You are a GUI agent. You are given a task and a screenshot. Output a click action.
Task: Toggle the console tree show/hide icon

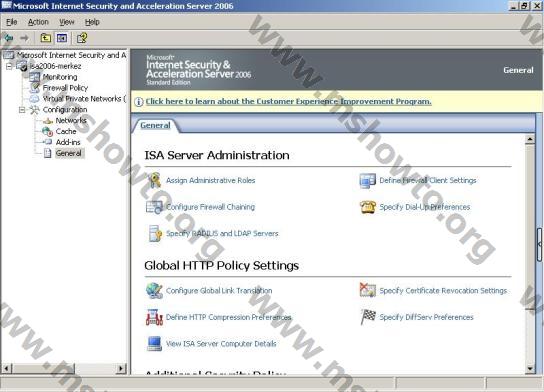click(x=62, y=37)
